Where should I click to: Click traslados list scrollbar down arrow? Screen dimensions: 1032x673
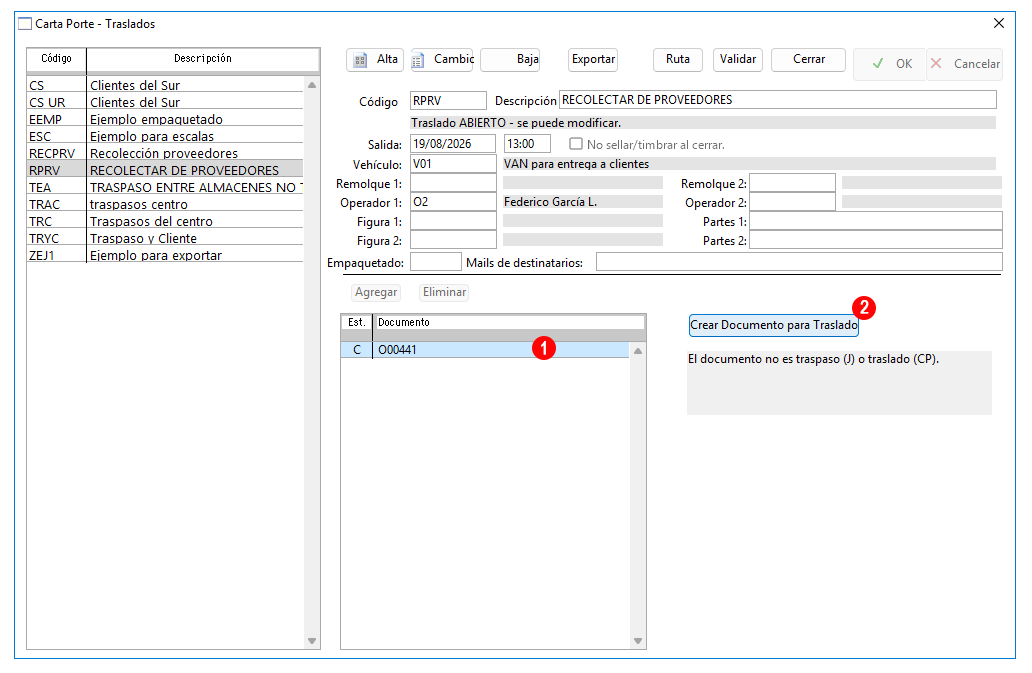tap(312, 641)
